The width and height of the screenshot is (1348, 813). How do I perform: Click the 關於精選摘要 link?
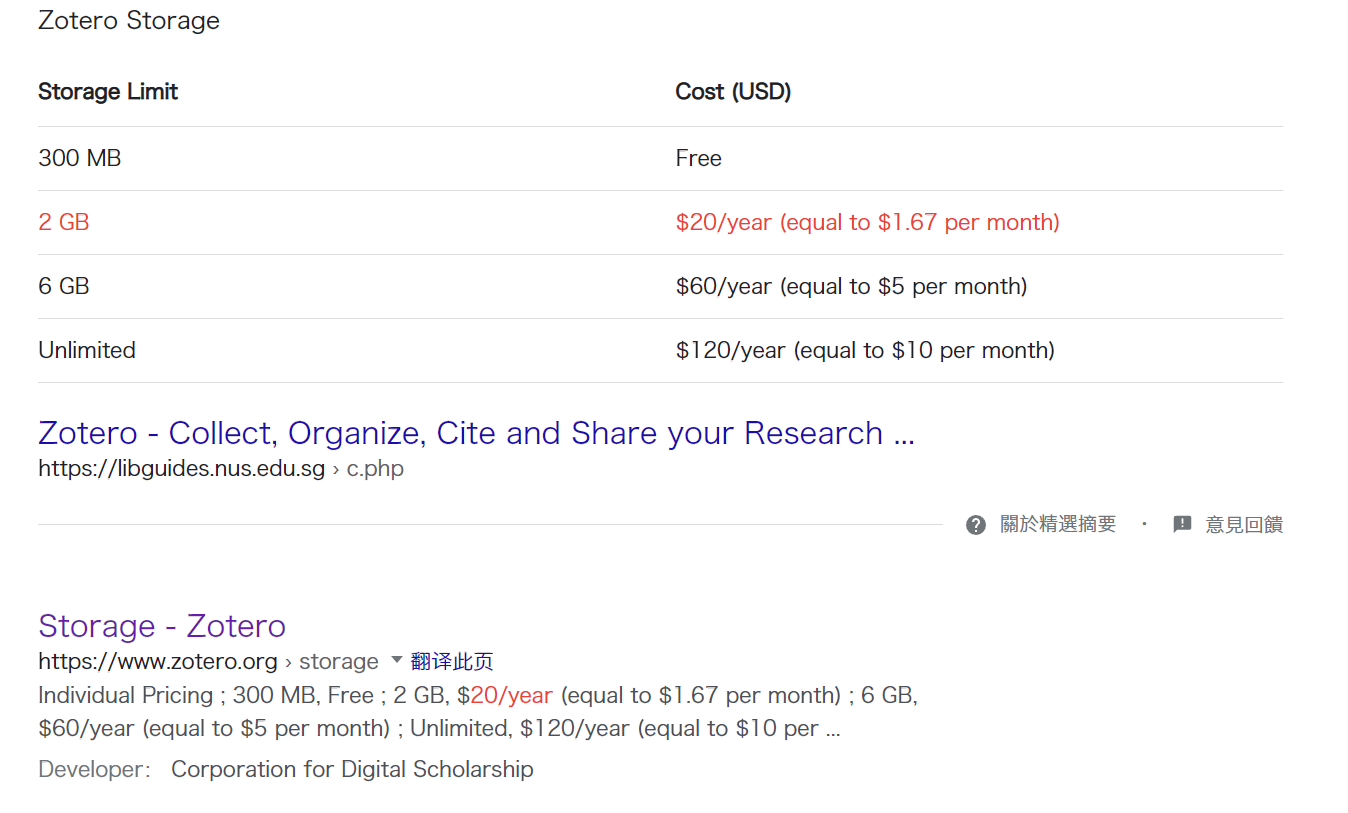click(1058, 525)
